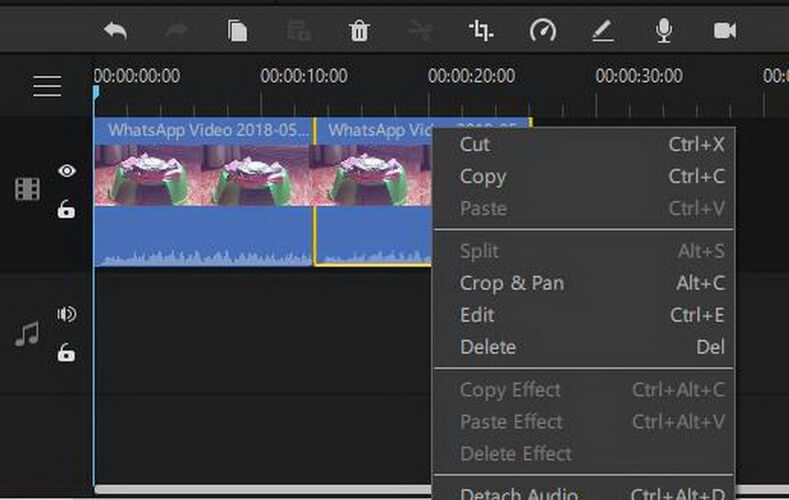Image resolution: width=789 pixels, height=500 pixels.
Task: Click the pencil Edit icon
Action: point(602,31)
